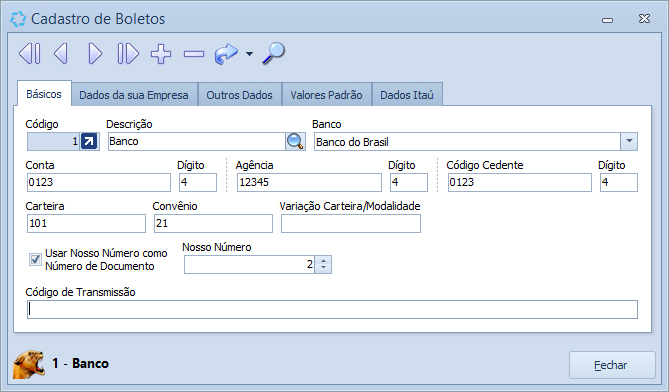This screenshot has height=392, width=669.
Task: Click the tiger logo icon at bottom
Action: pyautogui.click(x=29, y=364)
